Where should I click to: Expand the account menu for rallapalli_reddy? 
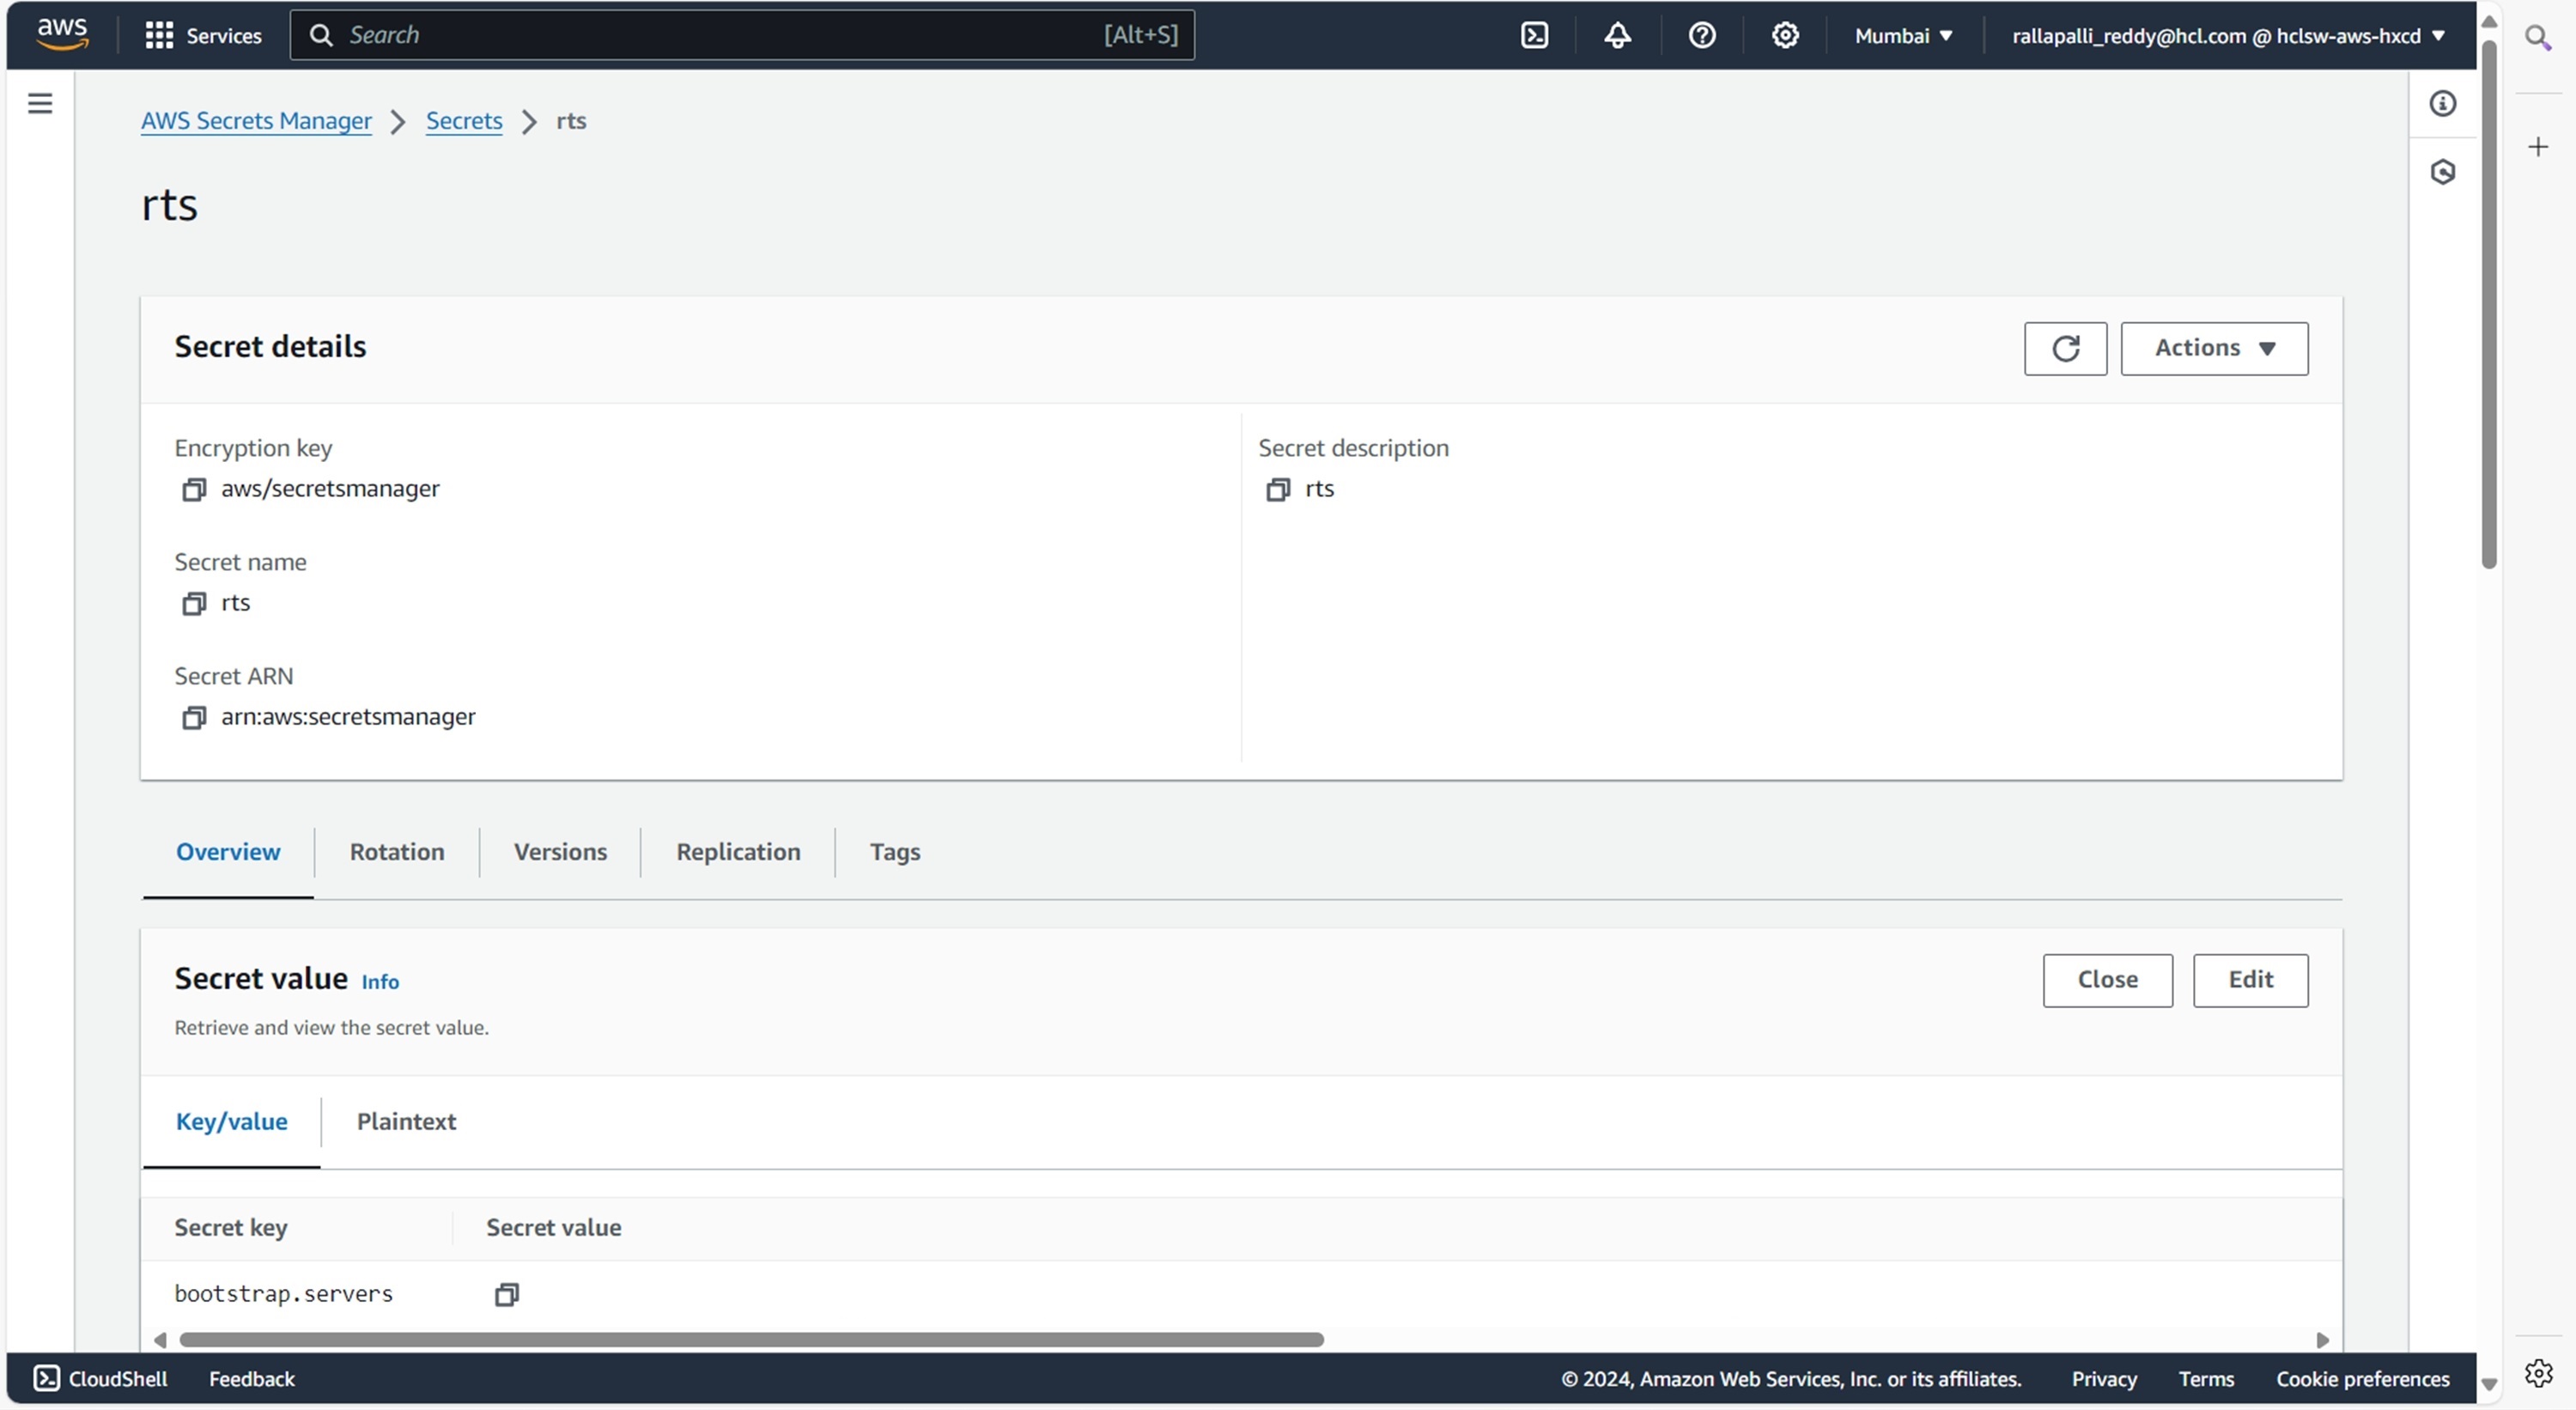tap(2228, 36)
